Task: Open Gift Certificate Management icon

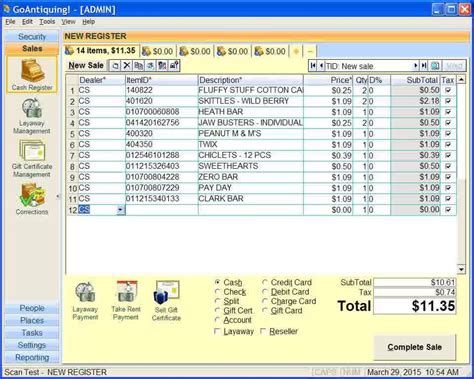Action: point(32,159)
